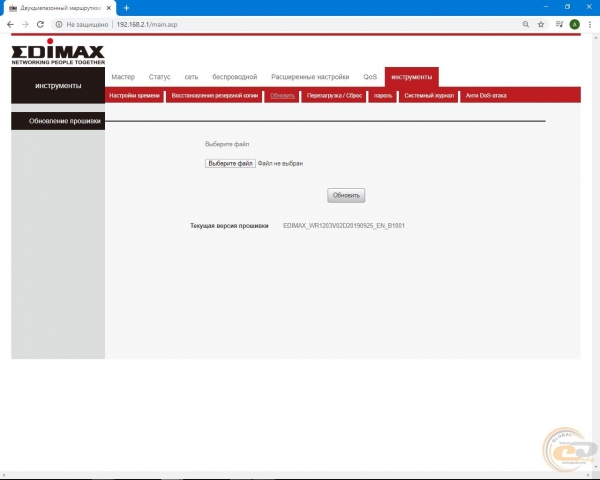Click the browser tab title 'Двухдиапазонный маршрутизатор'
This screenshot has height=480, width=600.
(x=60, y=8)
